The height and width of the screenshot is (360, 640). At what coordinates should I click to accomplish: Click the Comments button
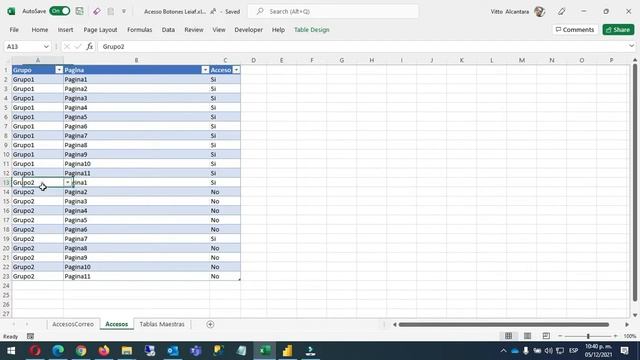575,29
